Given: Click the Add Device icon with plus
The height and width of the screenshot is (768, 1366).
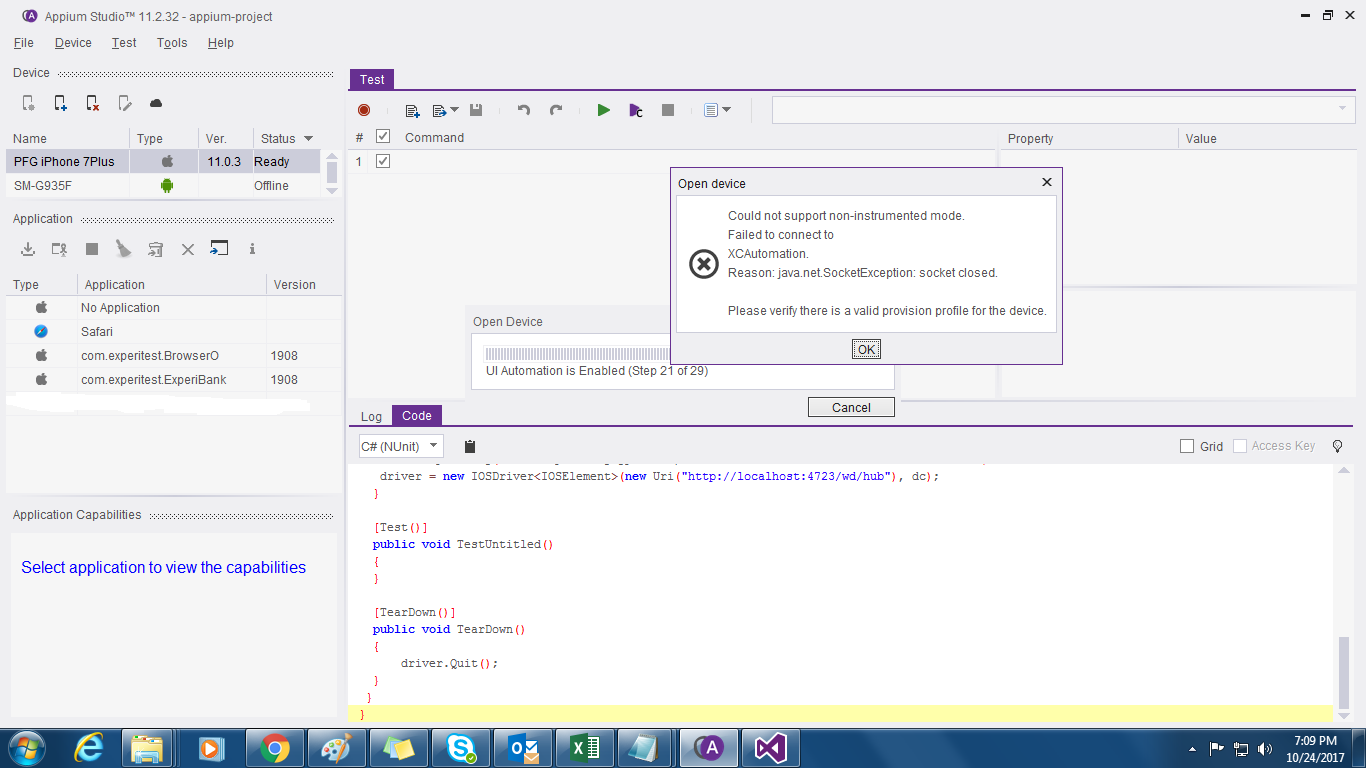Looking at the screenshot, I should [60, 103].
